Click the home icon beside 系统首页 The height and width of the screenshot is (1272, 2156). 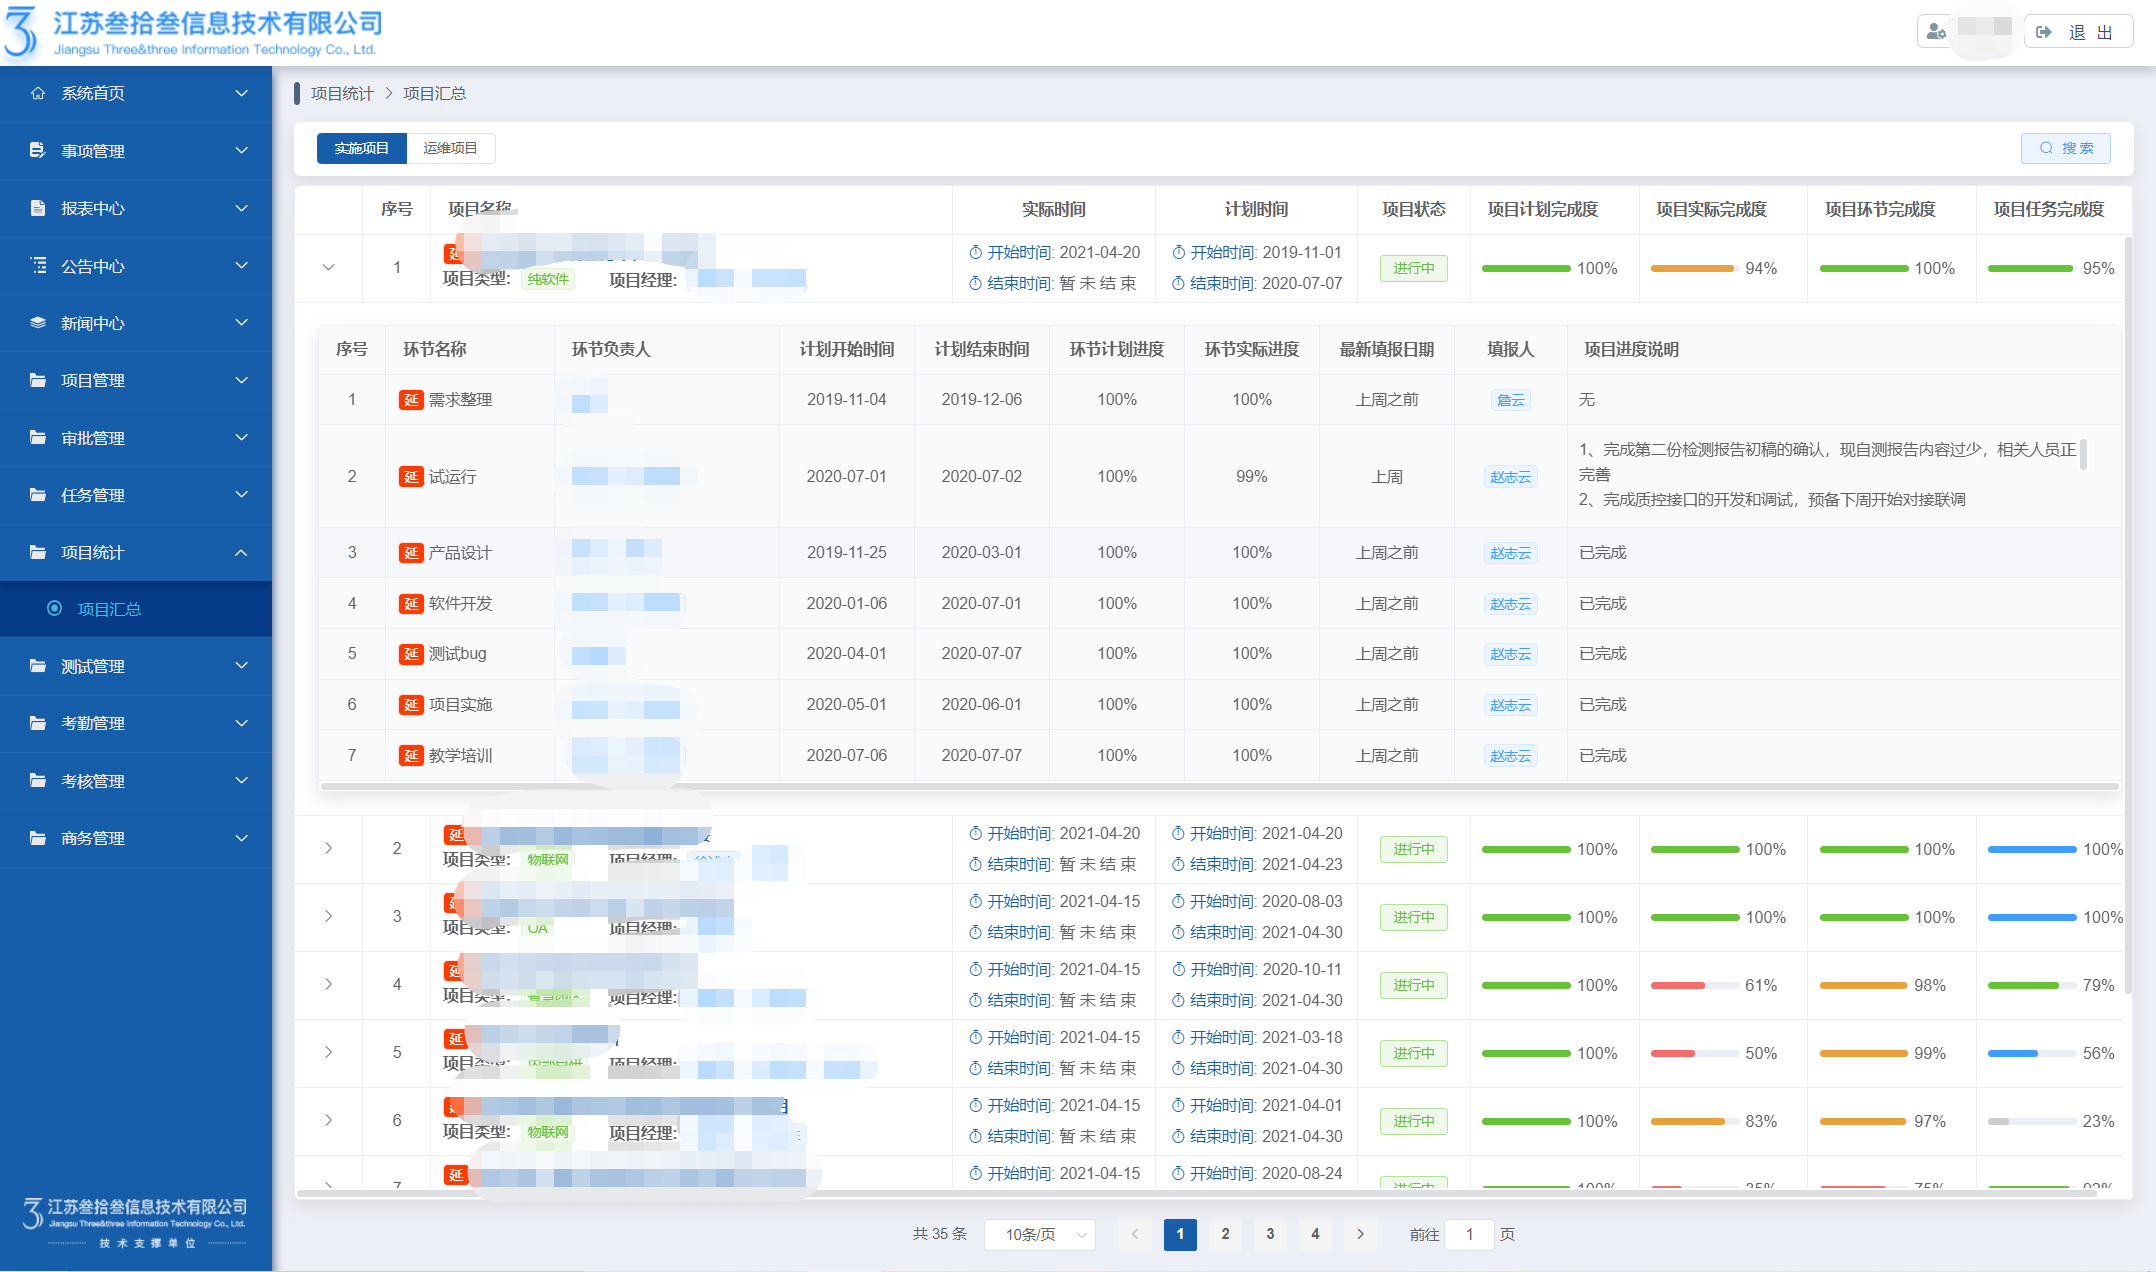pyautogui.click(x=38, y=93)
